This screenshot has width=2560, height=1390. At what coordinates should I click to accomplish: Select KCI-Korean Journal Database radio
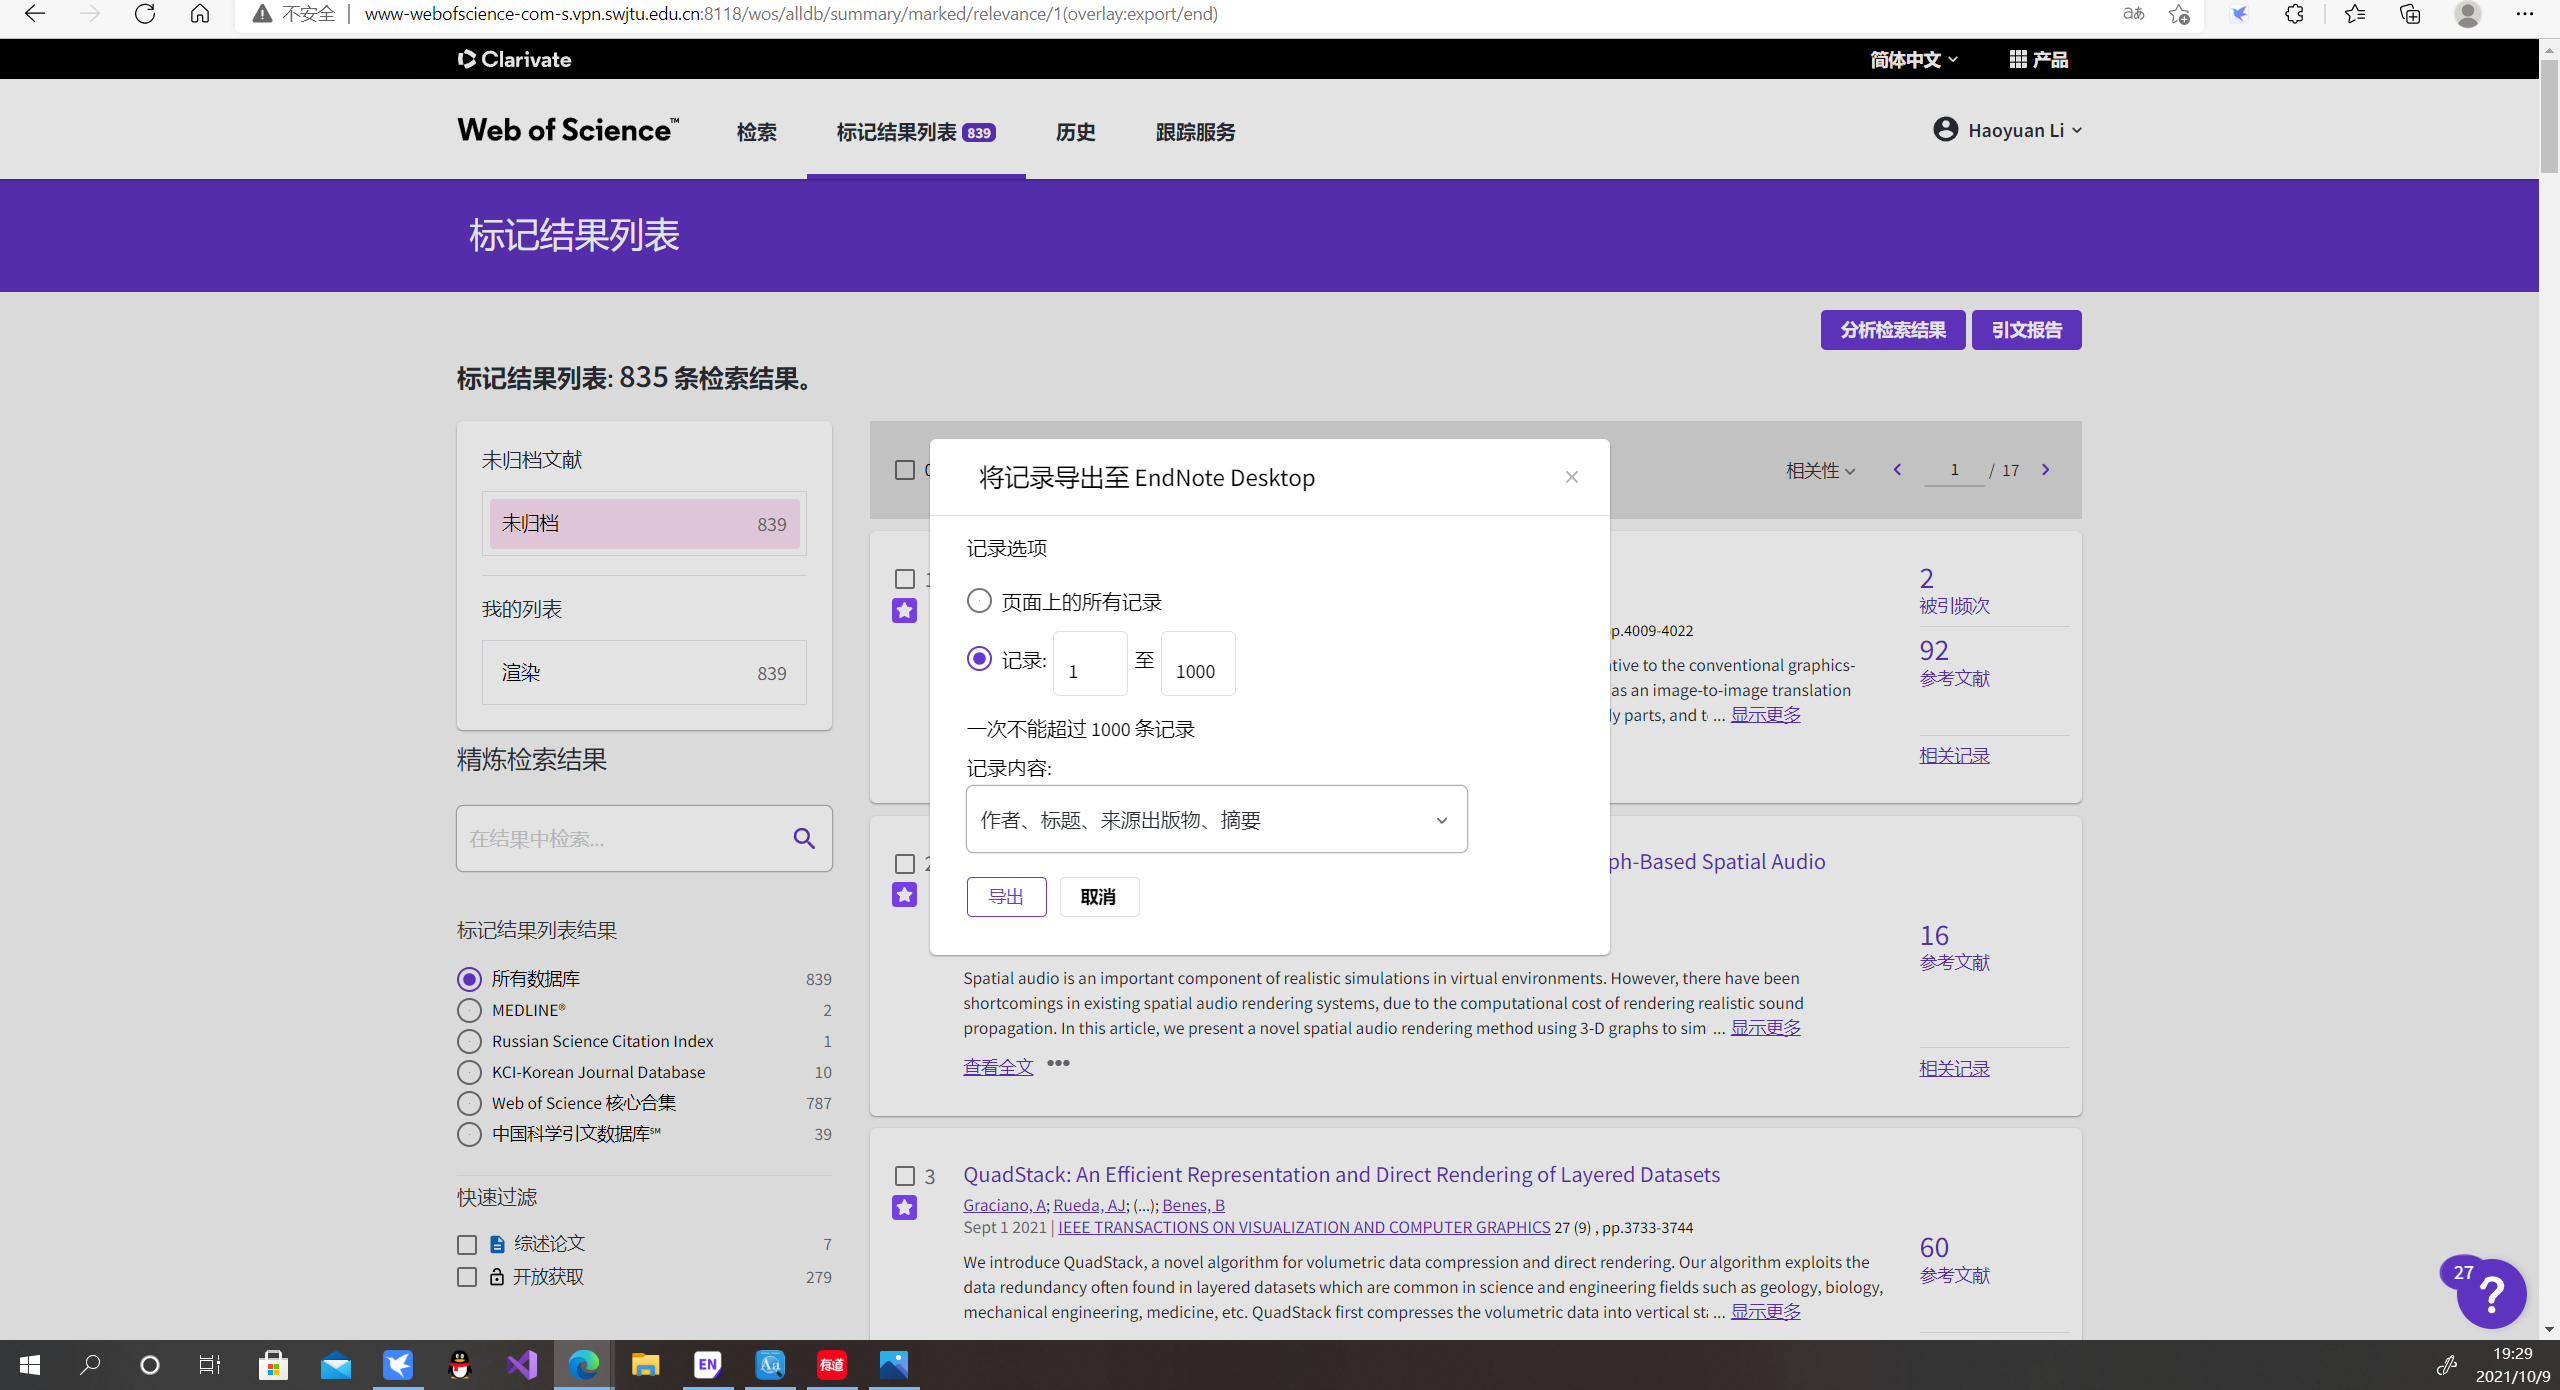coord(469,1072)
